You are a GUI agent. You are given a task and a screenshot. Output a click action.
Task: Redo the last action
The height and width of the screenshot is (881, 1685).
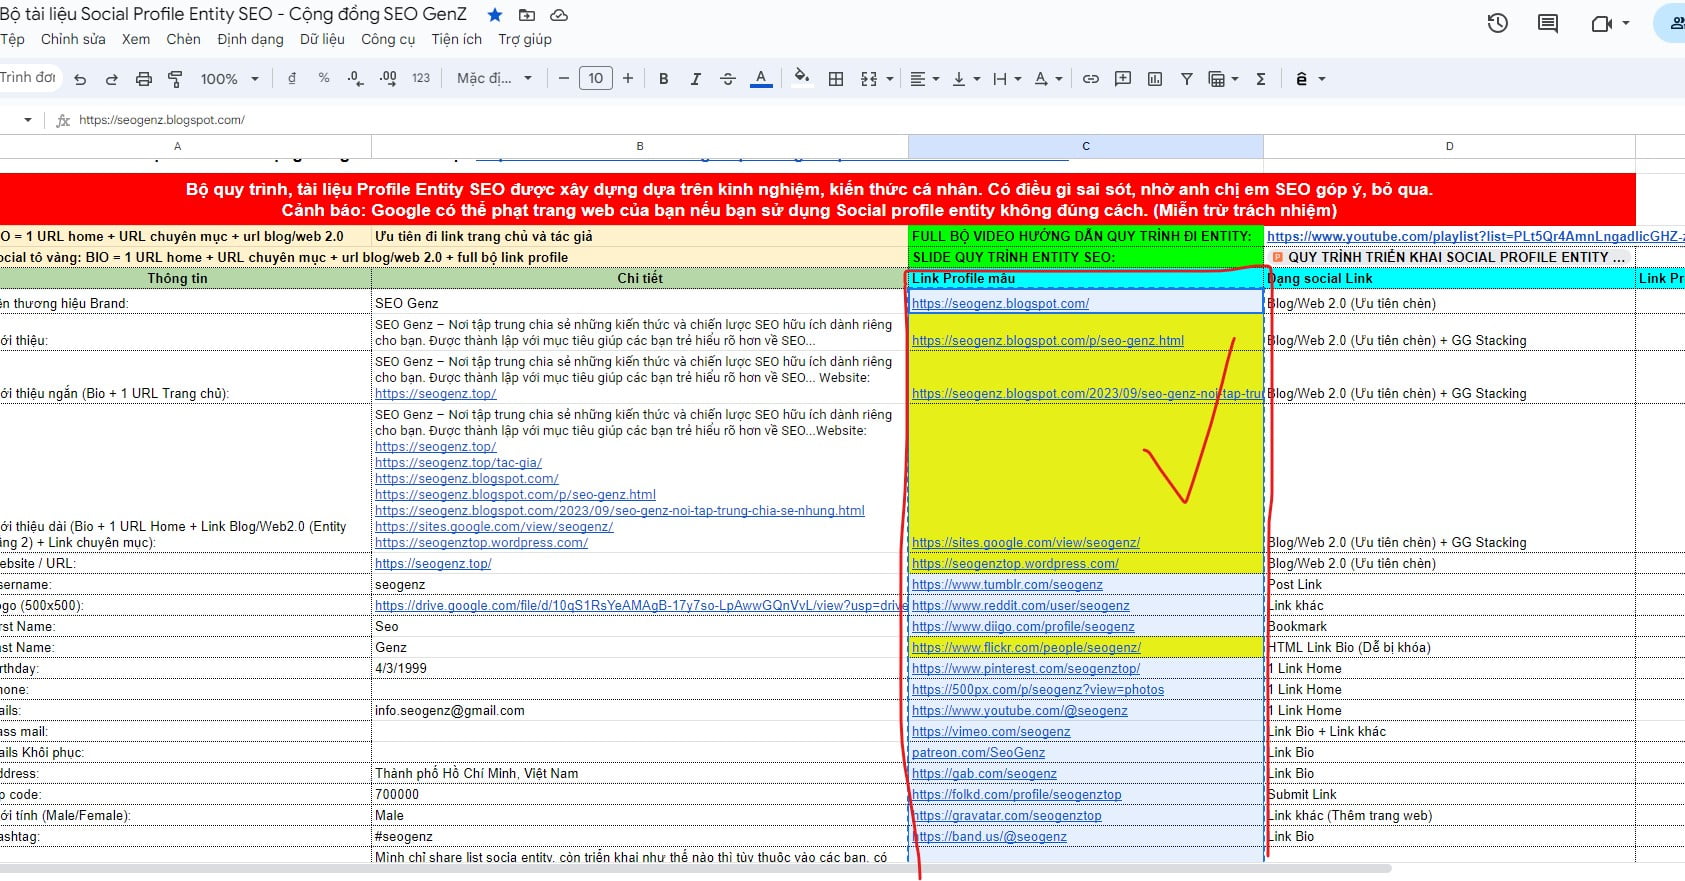point(112,79)
